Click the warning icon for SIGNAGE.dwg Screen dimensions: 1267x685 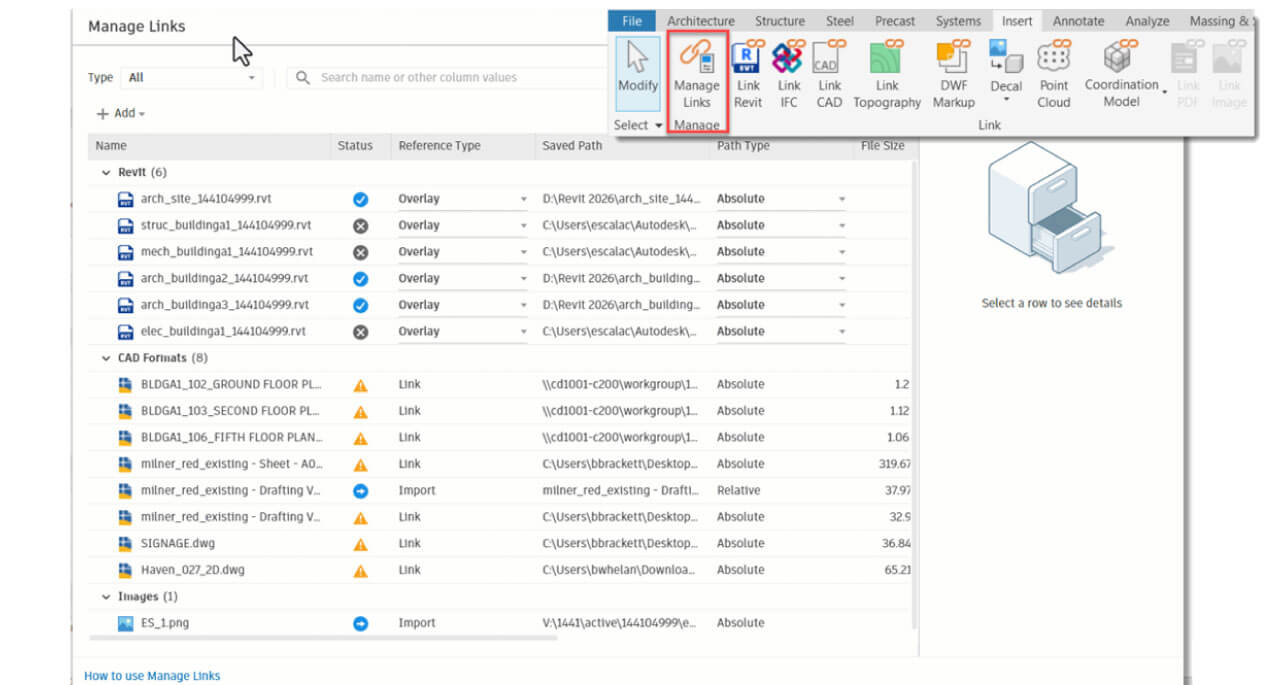click(361, 544)
